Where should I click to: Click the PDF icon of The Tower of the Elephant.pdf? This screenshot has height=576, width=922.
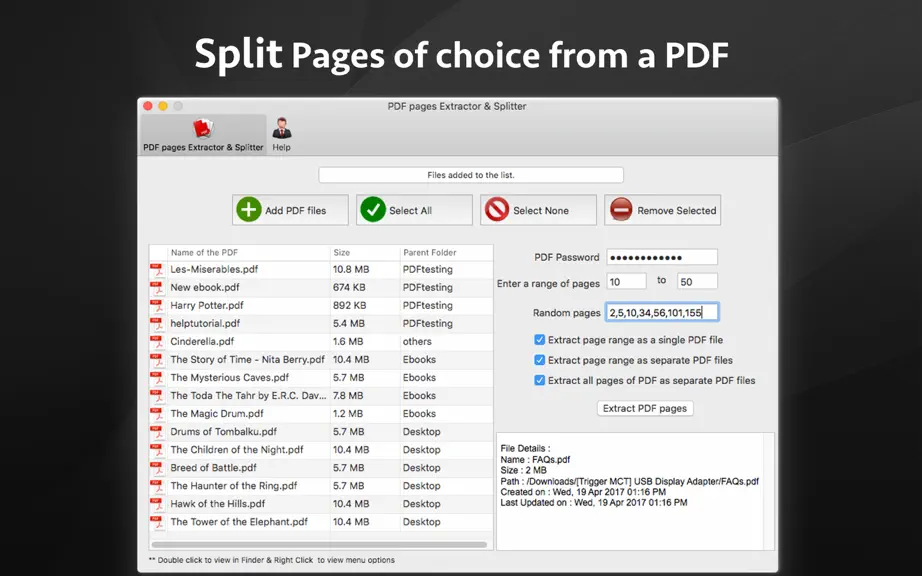tap(157, 522)
